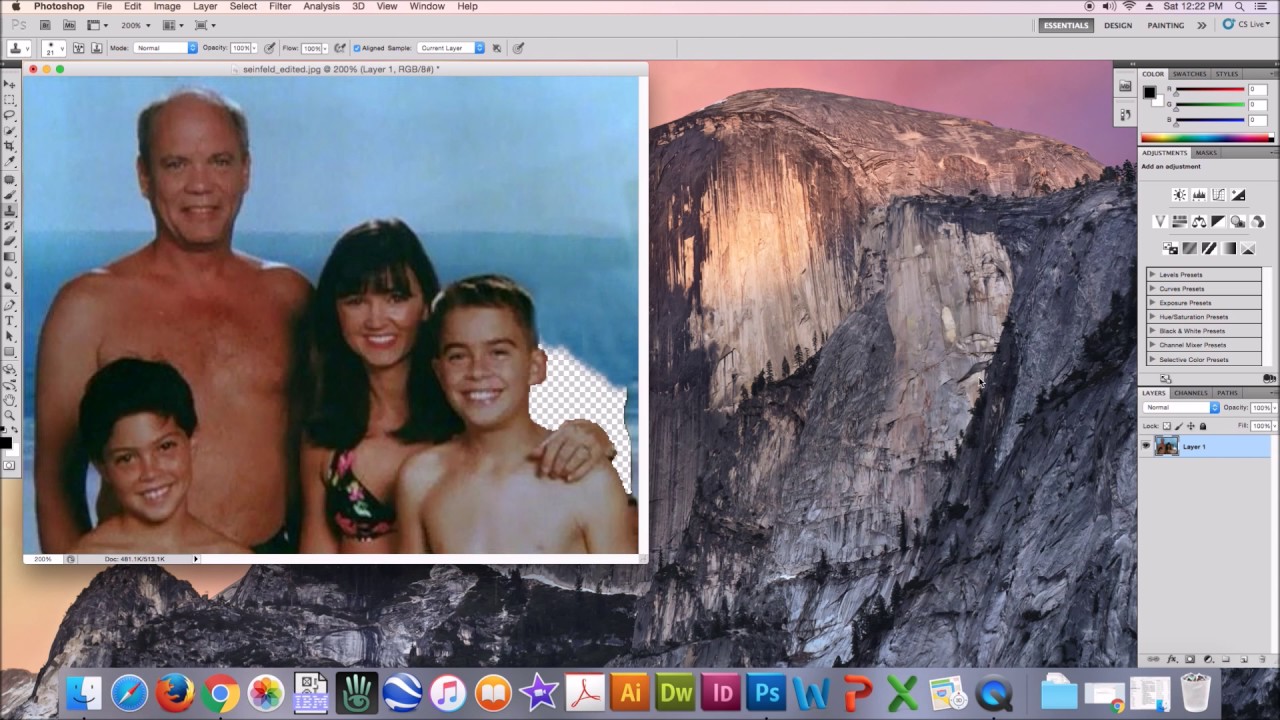Switch to the Design workspace

[1118, 25]
